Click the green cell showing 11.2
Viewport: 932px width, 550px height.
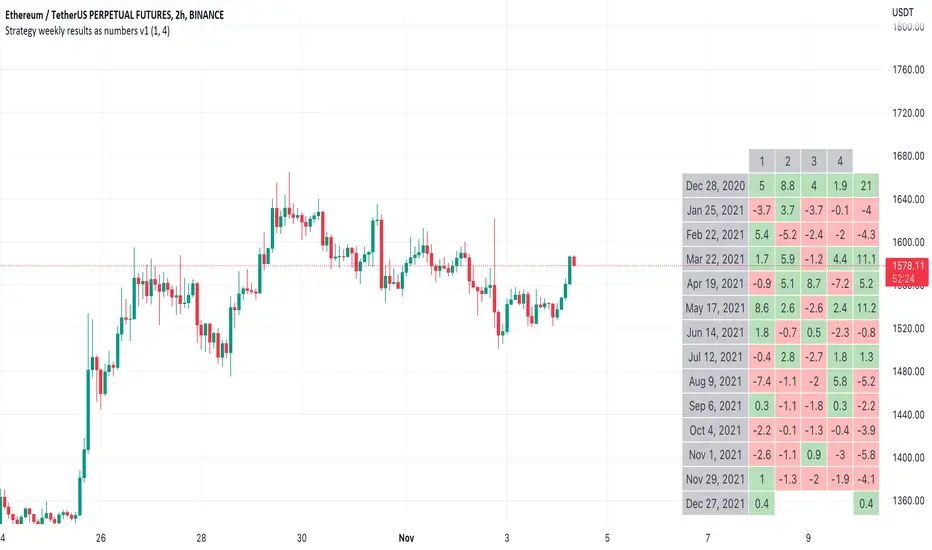[x=867, y=308]
